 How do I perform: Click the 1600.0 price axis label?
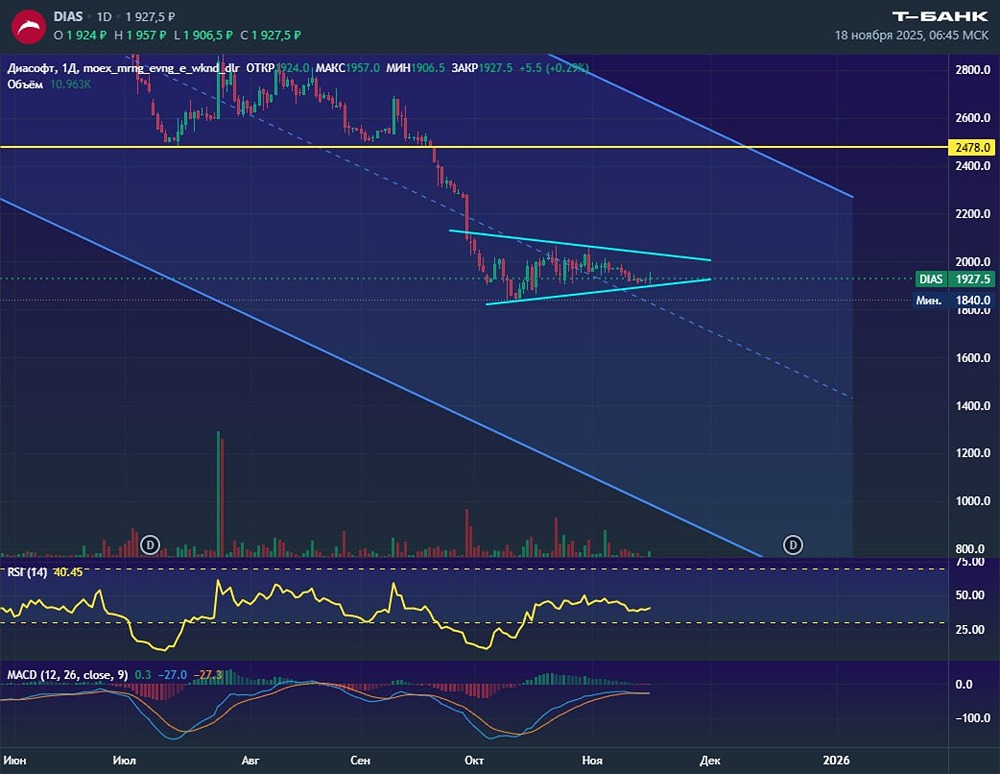click(973, 358)
